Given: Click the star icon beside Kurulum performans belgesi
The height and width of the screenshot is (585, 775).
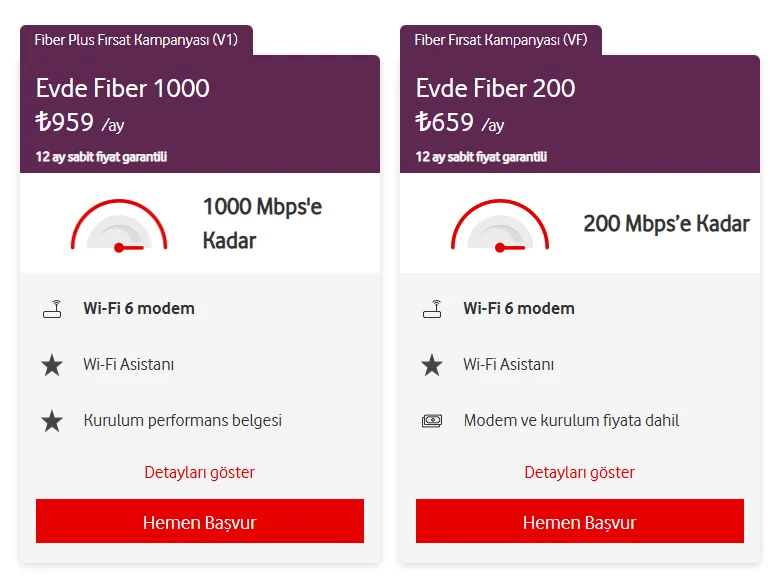Looking at the screenshot, I should [52, 421].
